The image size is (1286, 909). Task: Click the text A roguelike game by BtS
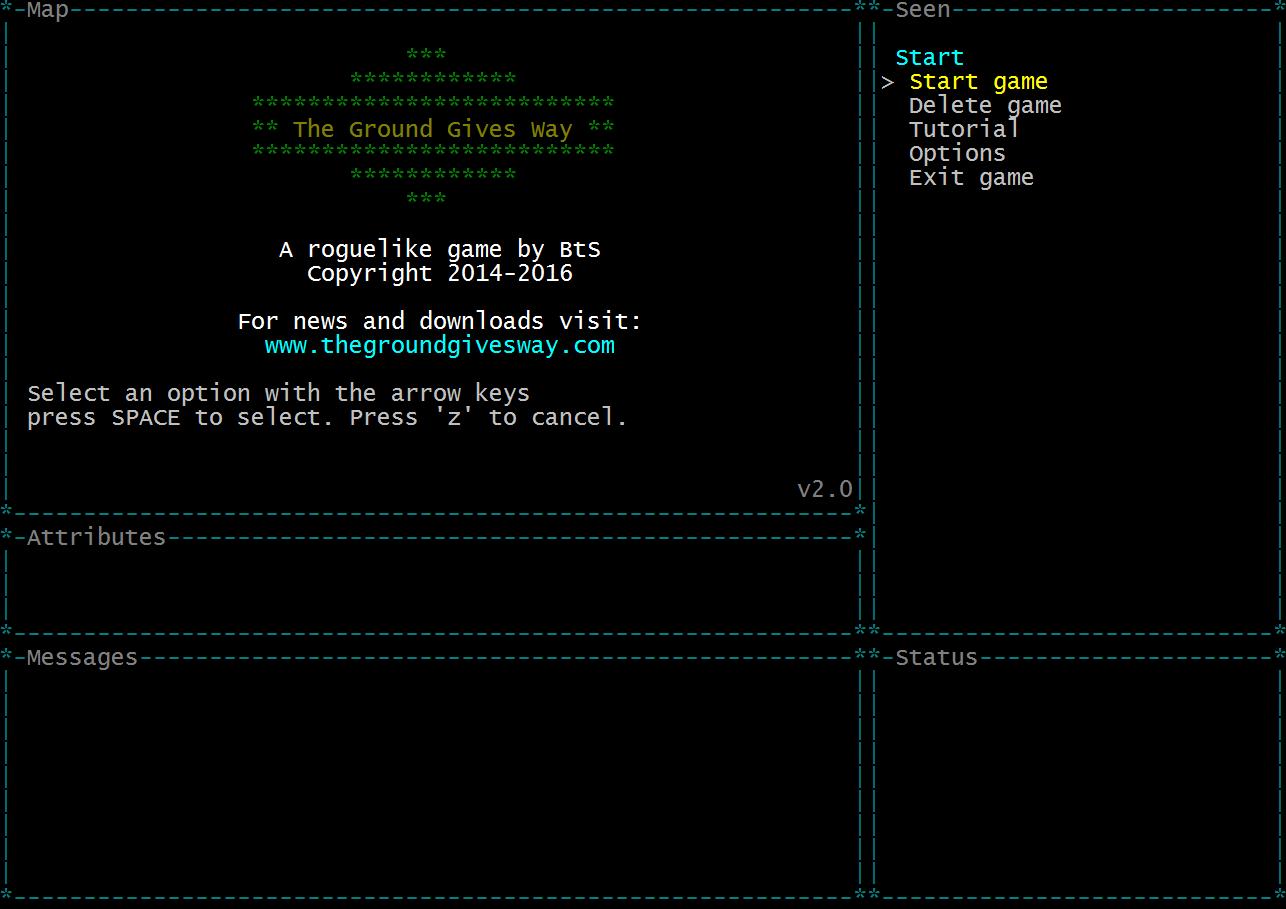tap(440, 250)
